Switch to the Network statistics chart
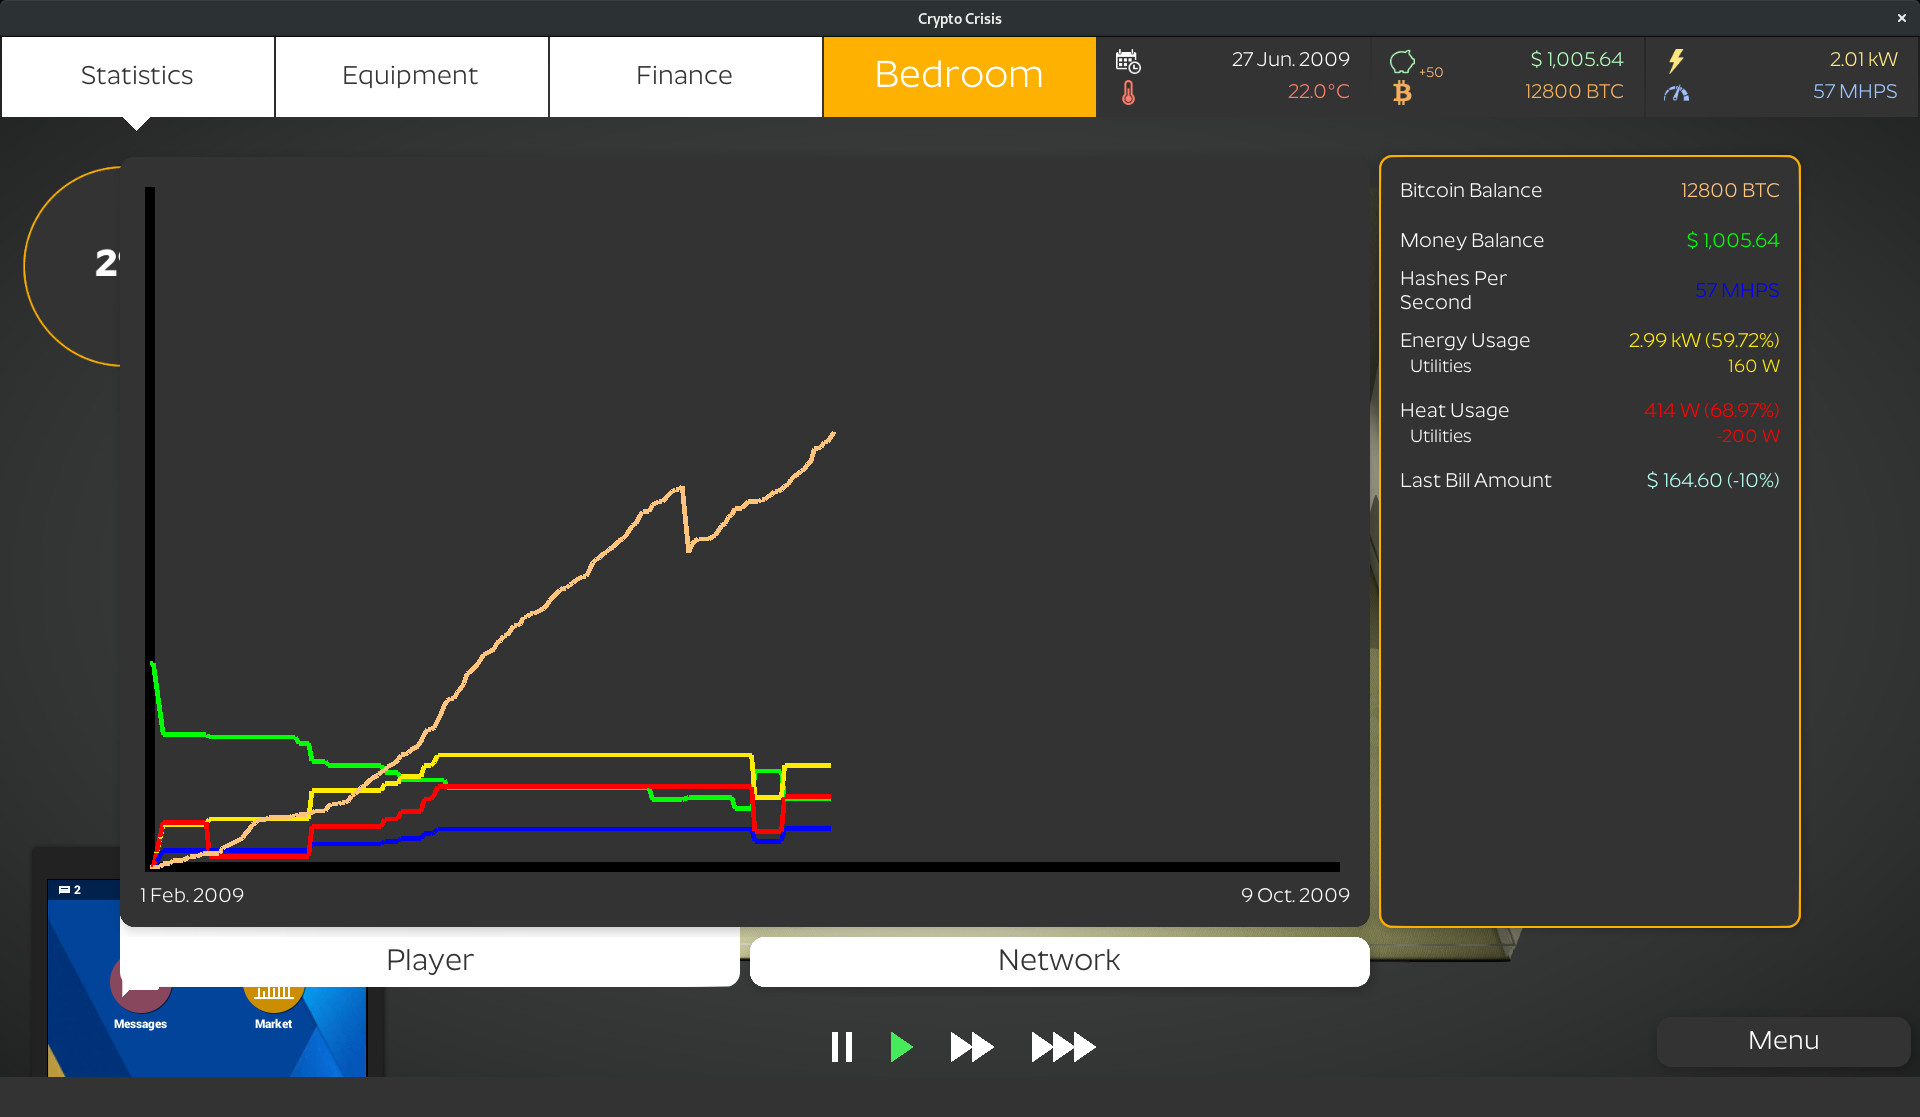 pyautogui.click(x=1058, y=959)
